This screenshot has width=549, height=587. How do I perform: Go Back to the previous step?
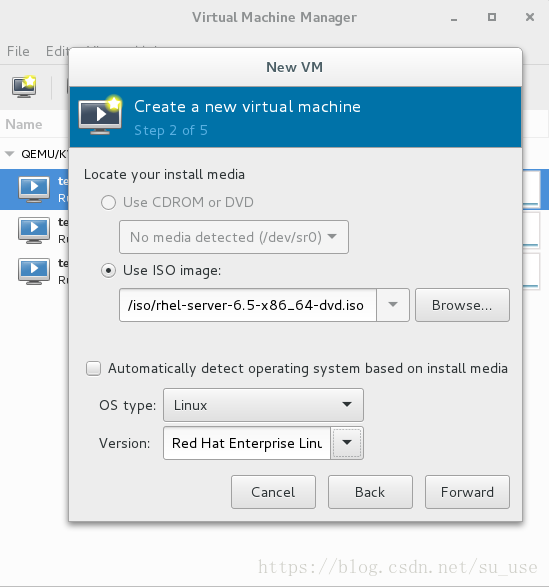click(370, 492)
